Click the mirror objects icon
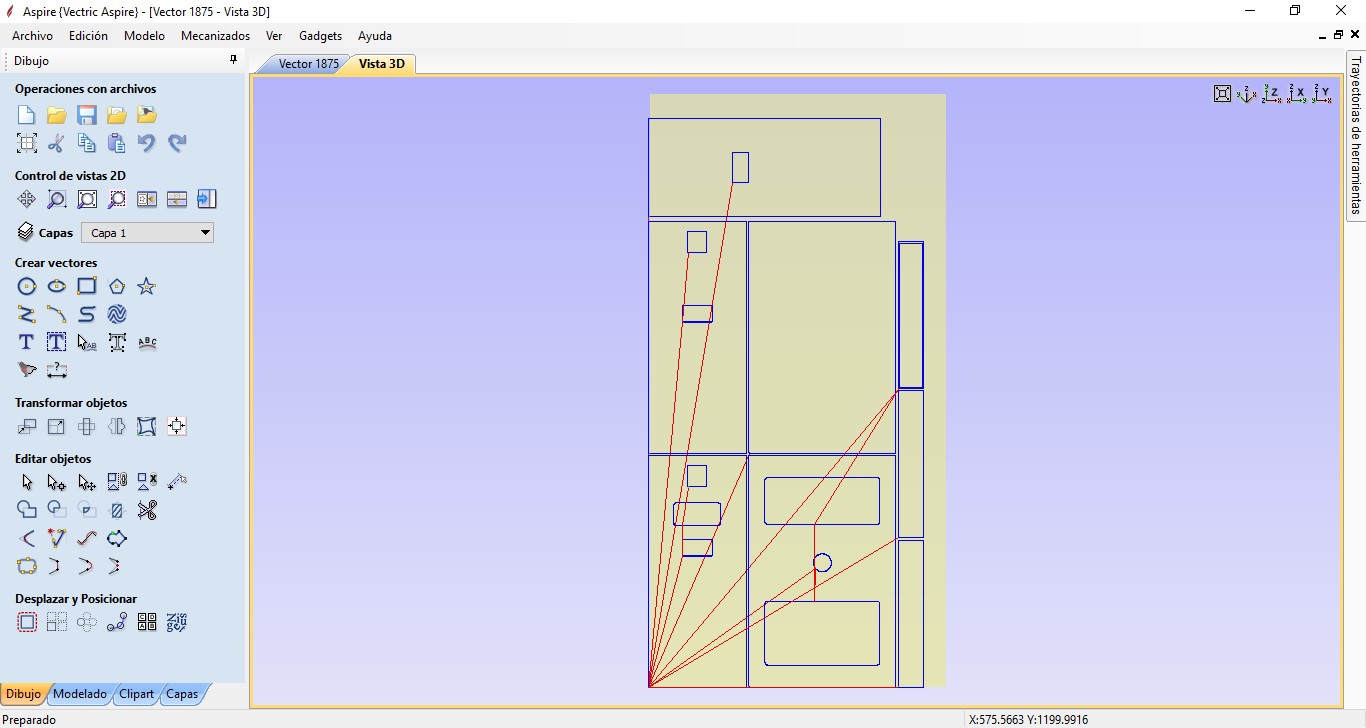 [117, 427]
